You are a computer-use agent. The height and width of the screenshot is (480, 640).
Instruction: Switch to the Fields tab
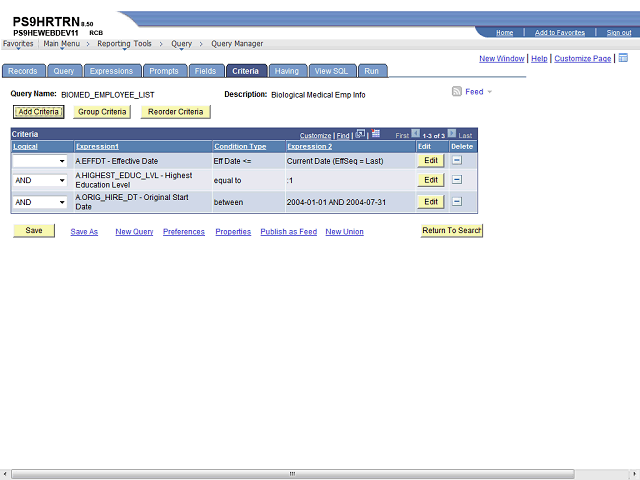205,71
